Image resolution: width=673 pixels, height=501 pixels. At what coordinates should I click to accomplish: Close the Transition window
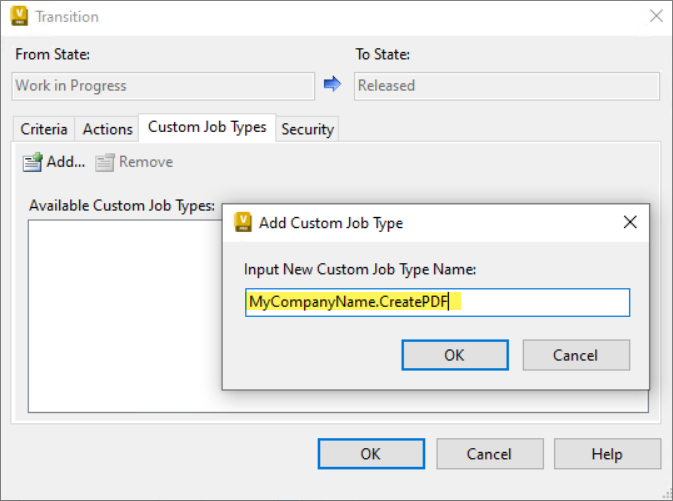(656, 16)
